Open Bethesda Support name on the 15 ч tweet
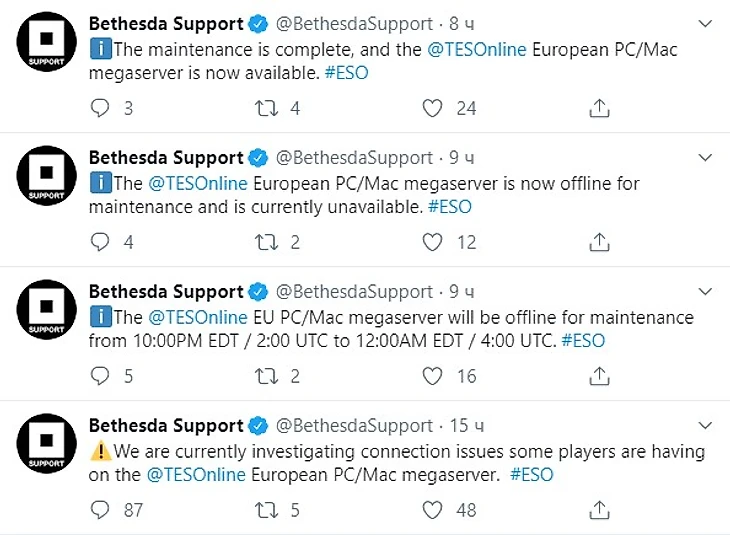The width and height of the screenshot is (730, 535). tap(166, 426)
